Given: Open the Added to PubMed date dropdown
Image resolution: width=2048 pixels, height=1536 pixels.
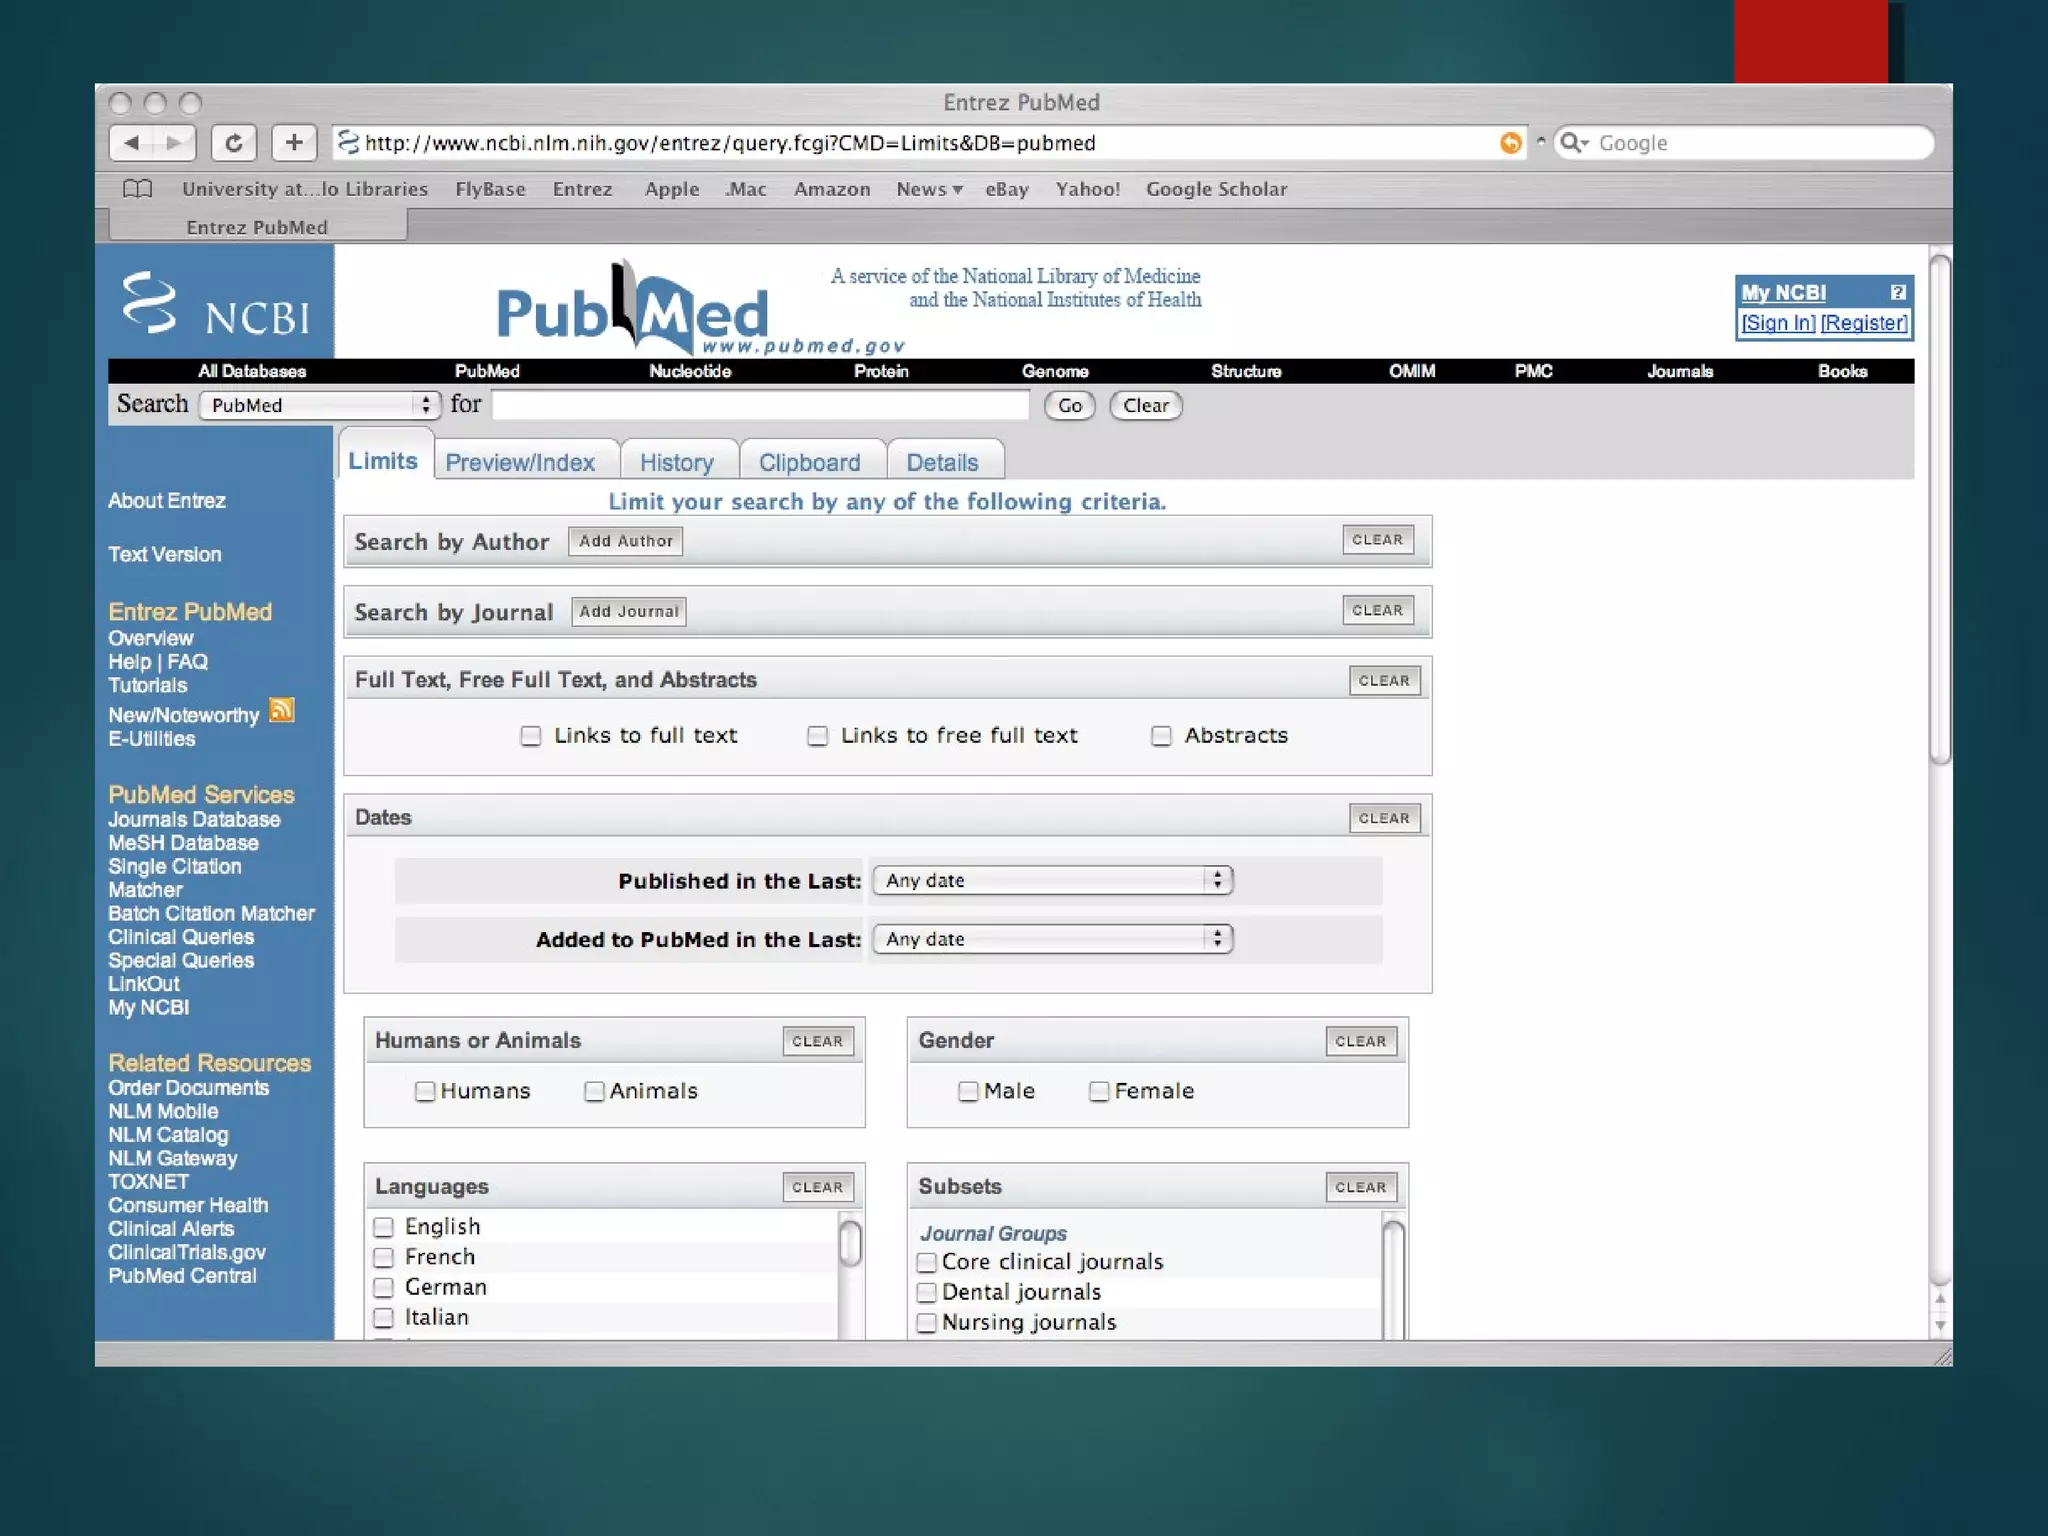Looking at the screenshot, I should pyautogui.click(x=1052, y=939).
